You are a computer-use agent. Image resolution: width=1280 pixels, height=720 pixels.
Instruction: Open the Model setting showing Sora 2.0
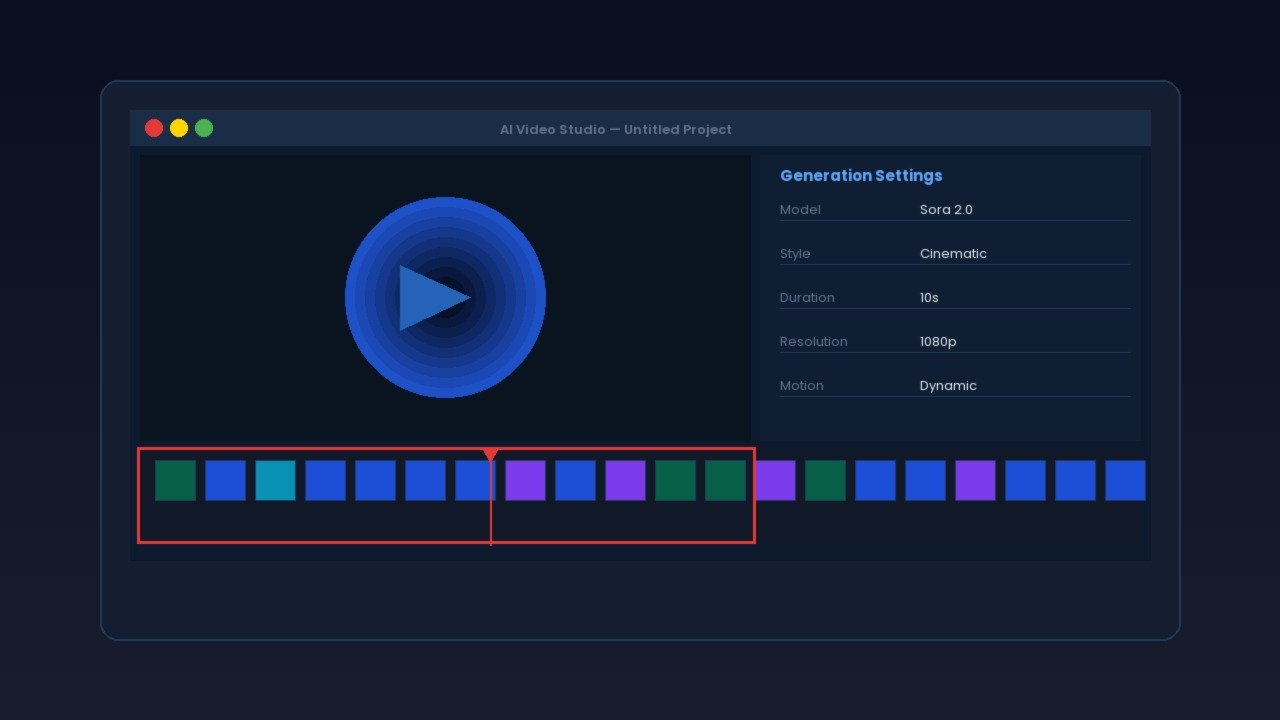(946, 209)
